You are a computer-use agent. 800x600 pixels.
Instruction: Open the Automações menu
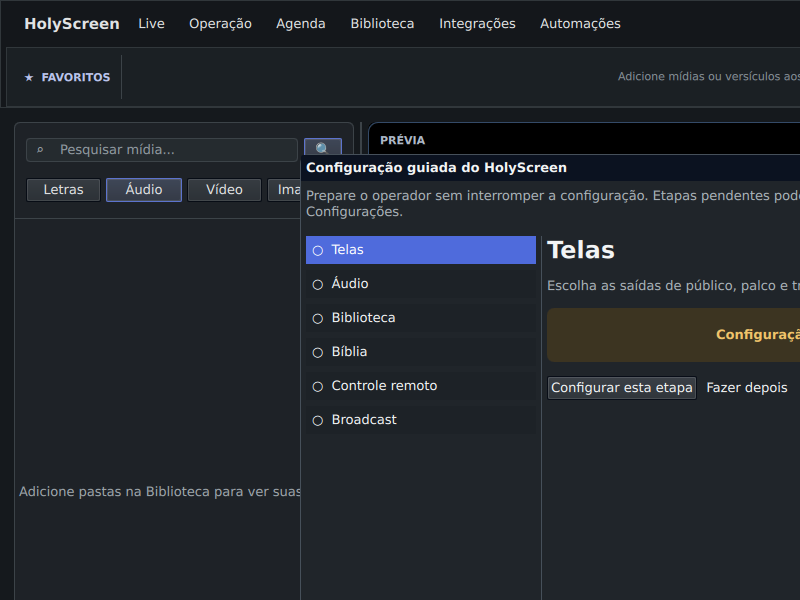coord(580,23)
